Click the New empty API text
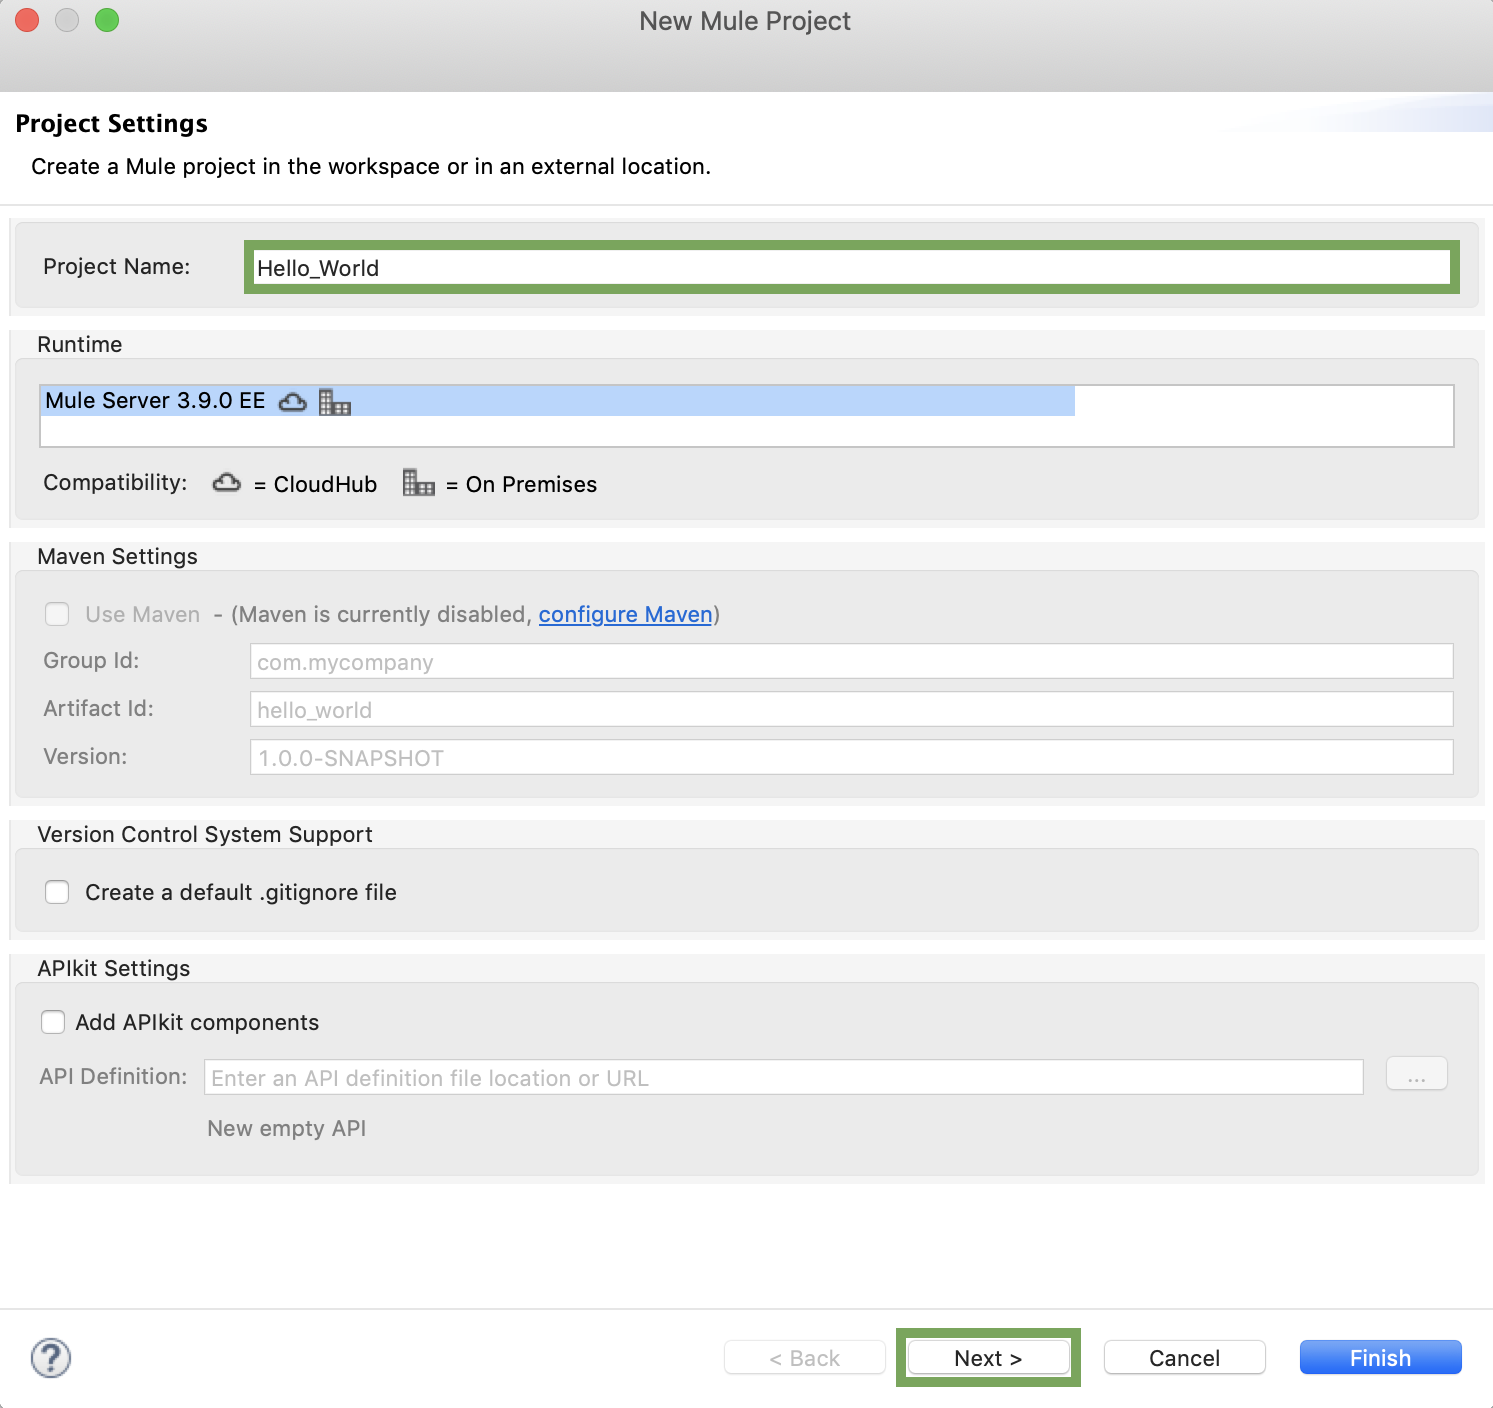1493x1408 pixels. coord(287,1128)
